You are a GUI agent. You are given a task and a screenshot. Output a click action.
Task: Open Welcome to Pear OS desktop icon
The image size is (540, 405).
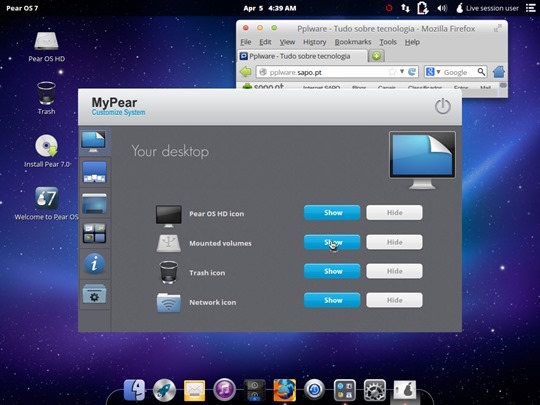pos(46,203)
